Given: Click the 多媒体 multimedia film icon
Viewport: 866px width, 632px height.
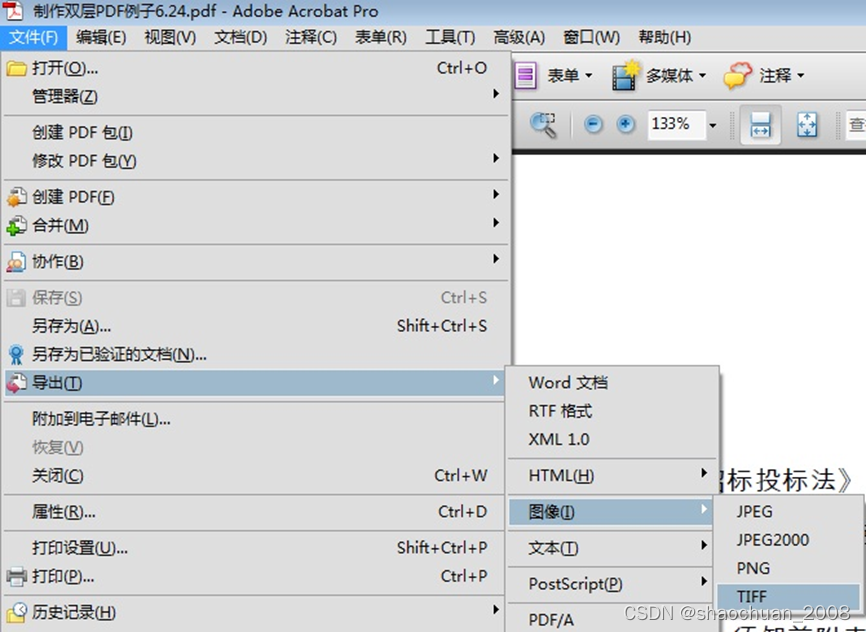Looking at the screenshot, I should tap(626, 75).
